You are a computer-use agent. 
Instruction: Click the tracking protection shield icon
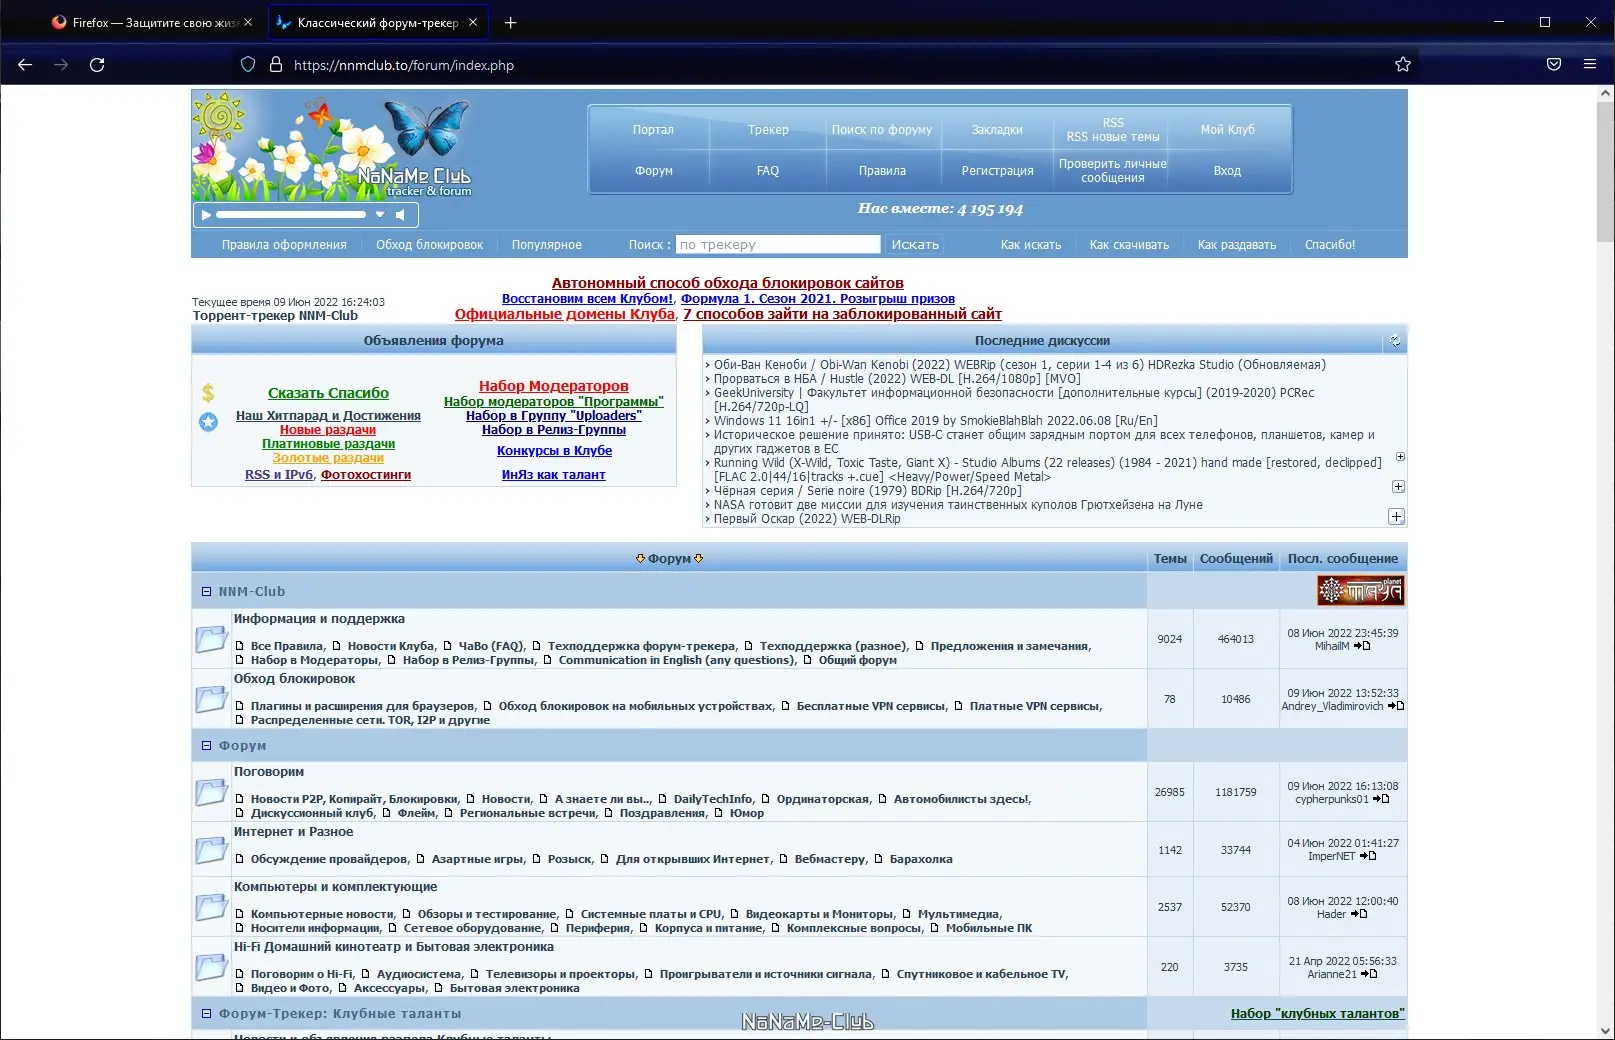(x=248, y=65)
